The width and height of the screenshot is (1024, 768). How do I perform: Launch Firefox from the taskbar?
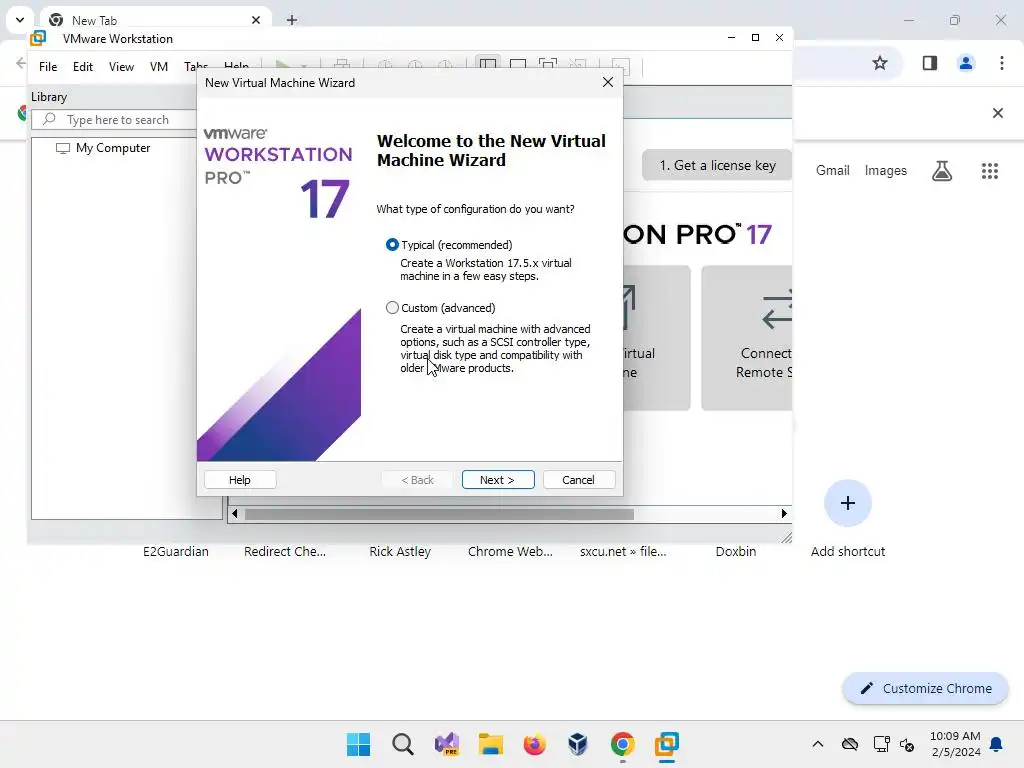pyautogui.click(x=535, y=744)
